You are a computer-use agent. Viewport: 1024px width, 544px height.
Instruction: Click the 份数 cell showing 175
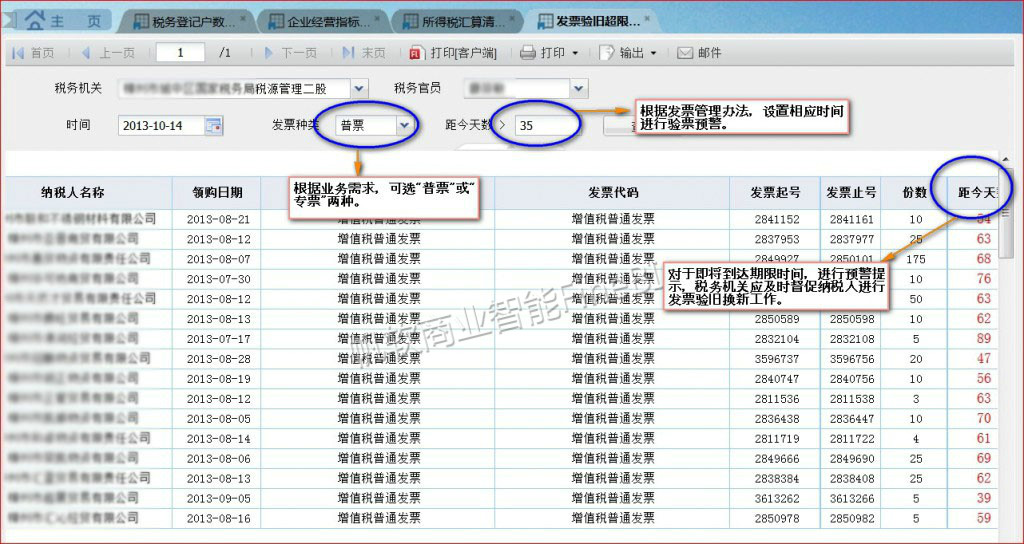pos(916,259)
